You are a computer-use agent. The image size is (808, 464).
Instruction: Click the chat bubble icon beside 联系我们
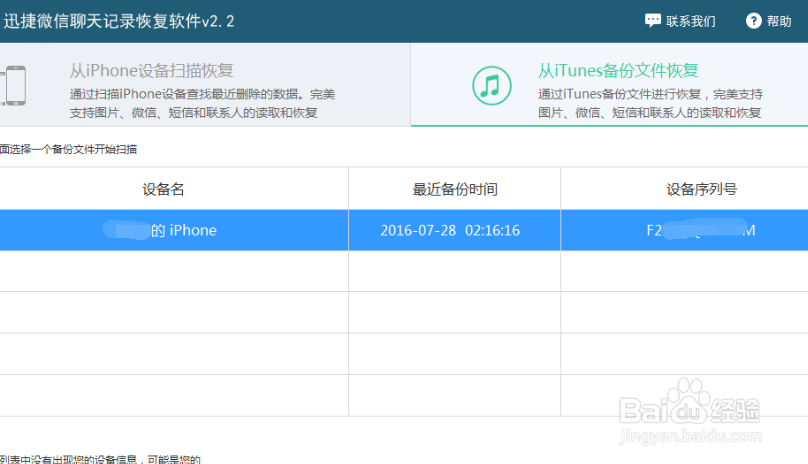pos(652,21)
